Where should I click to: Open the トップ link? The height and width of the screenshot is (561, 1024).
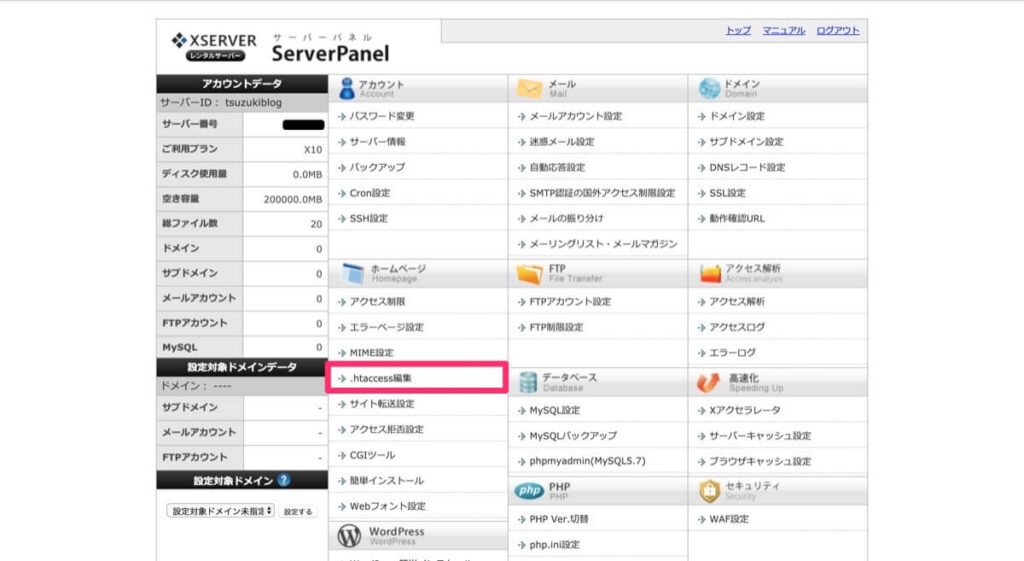point(738,30)
